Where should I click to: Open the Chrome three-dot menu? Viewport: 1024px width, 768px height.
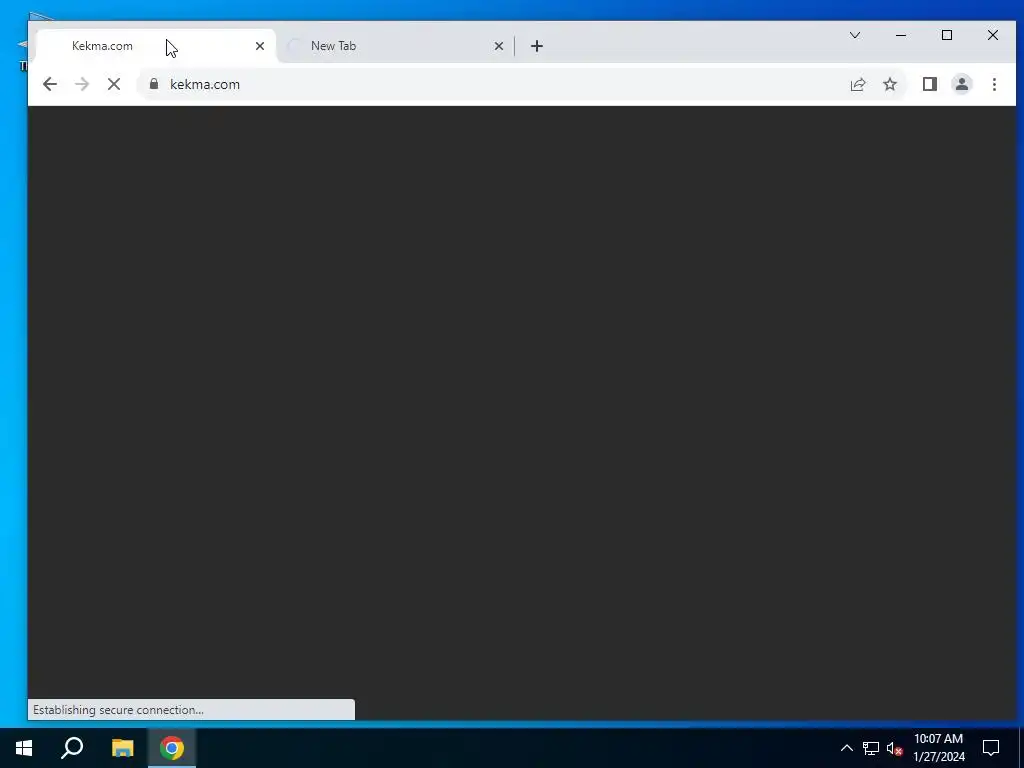(x=994, y=84)
